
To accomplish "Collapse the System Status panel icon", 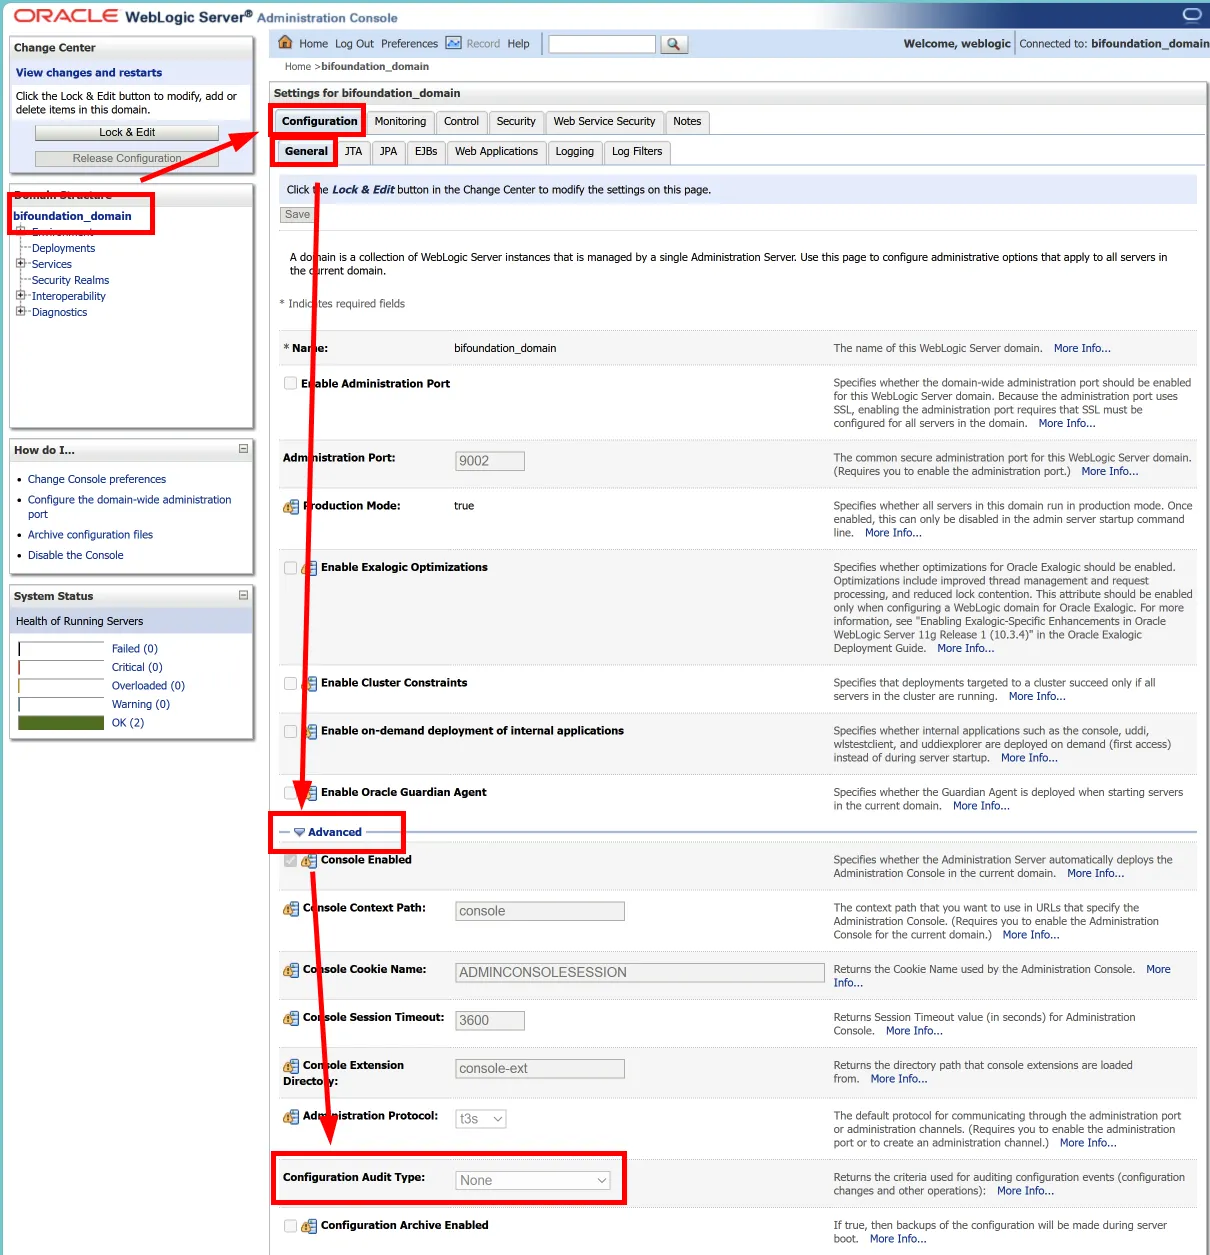I will click(243, 595).
